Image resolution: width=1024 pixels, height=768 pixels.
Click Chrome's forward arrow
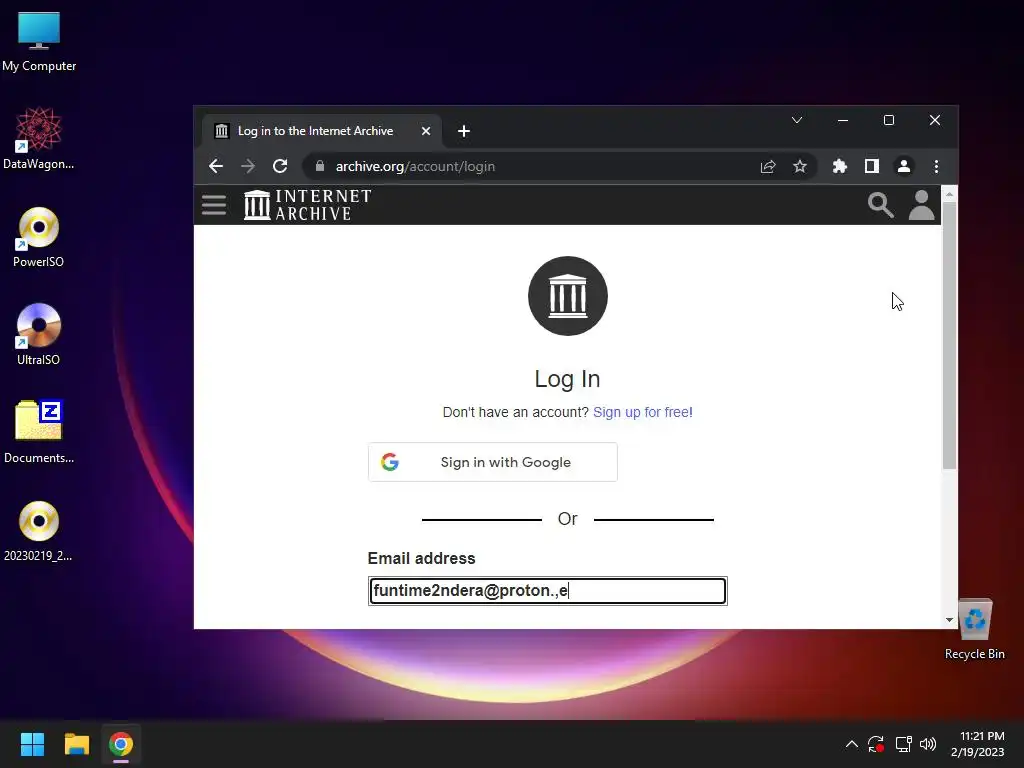pos(248,167)
